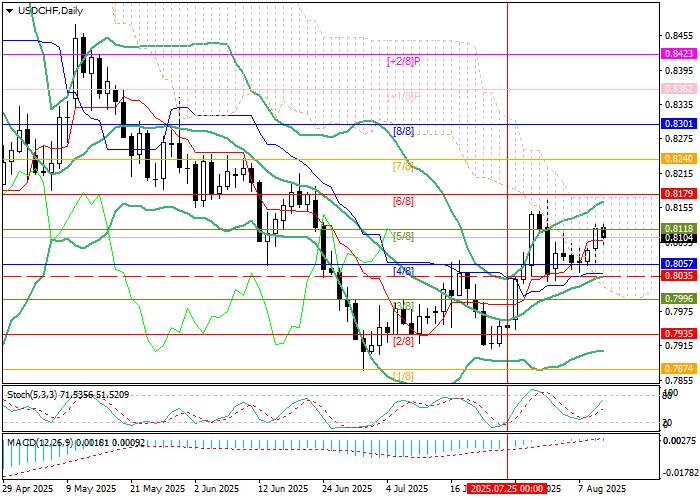
Task: Click the [1/8] Murrey level label
Action: [403, 376]
